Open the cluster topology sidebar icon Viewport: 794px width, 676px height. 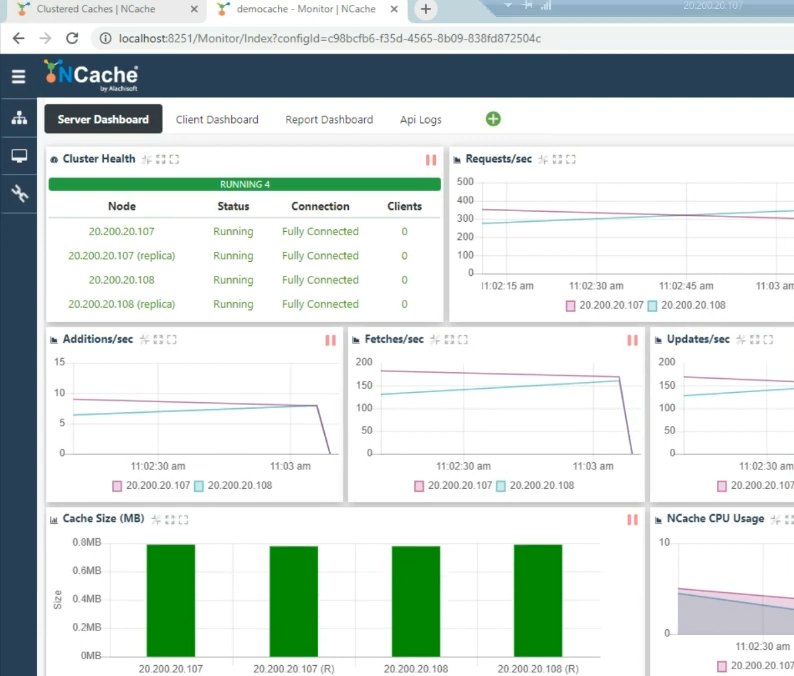point(19,118)
